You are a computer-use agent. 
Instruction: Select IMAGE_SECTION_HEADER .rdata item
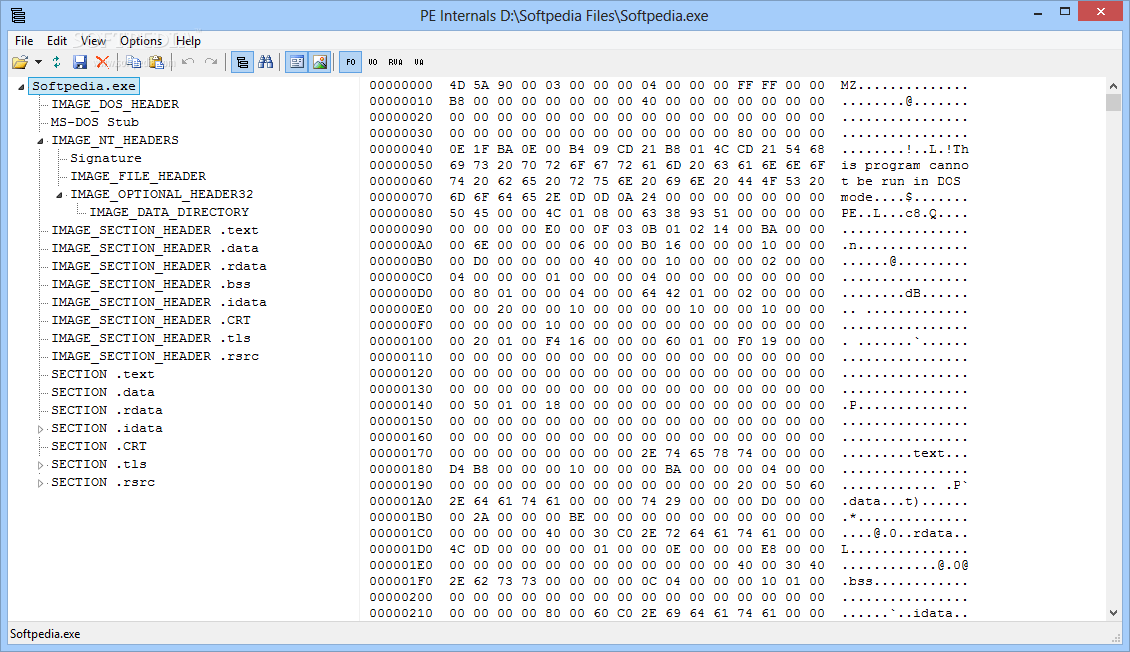point(159,267)
